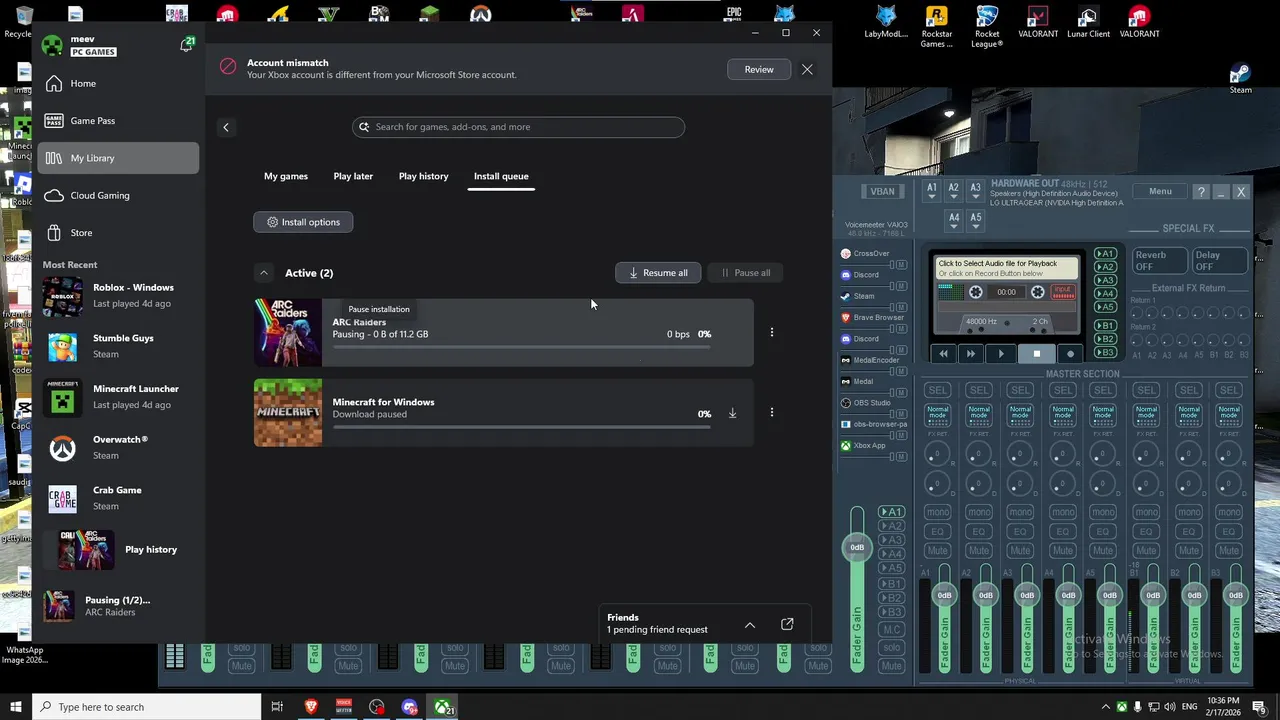Toggle cassette output B1 in Voicemeeter
The image size is (1280, 720).
(1105, 325)
